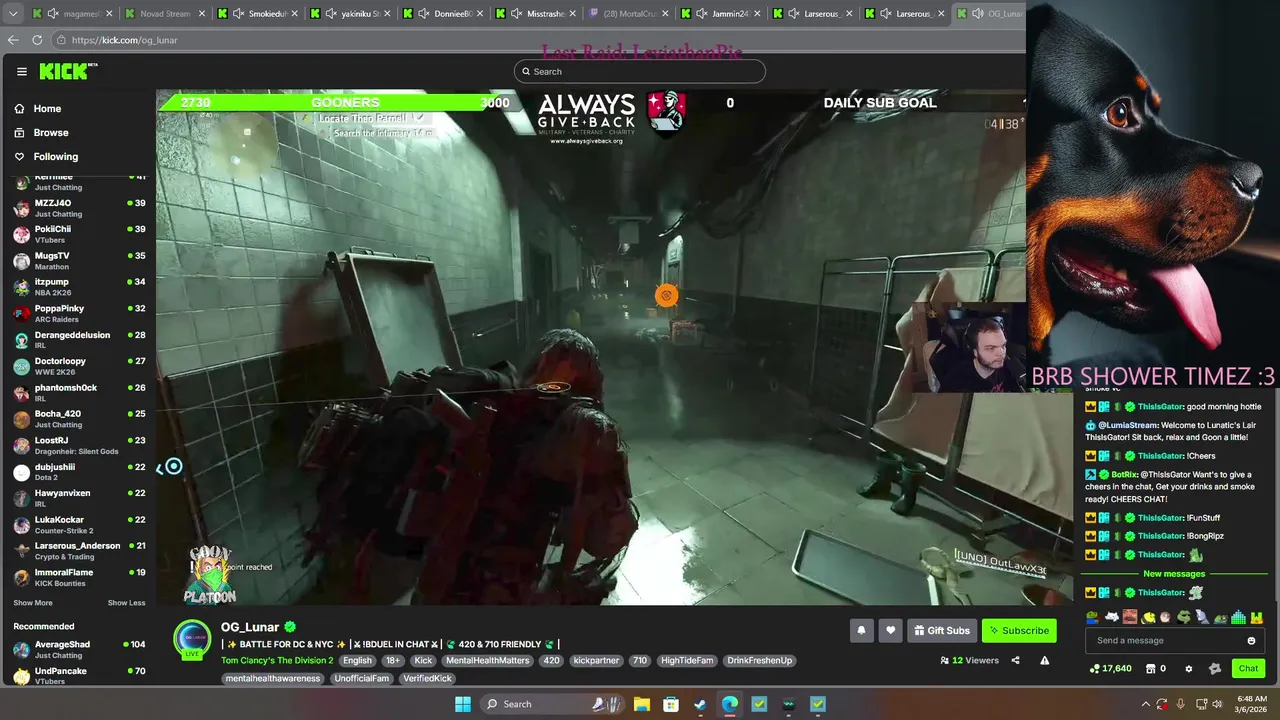
Task: Click the verified badge next to OG_Lunar
Action: 290,627
